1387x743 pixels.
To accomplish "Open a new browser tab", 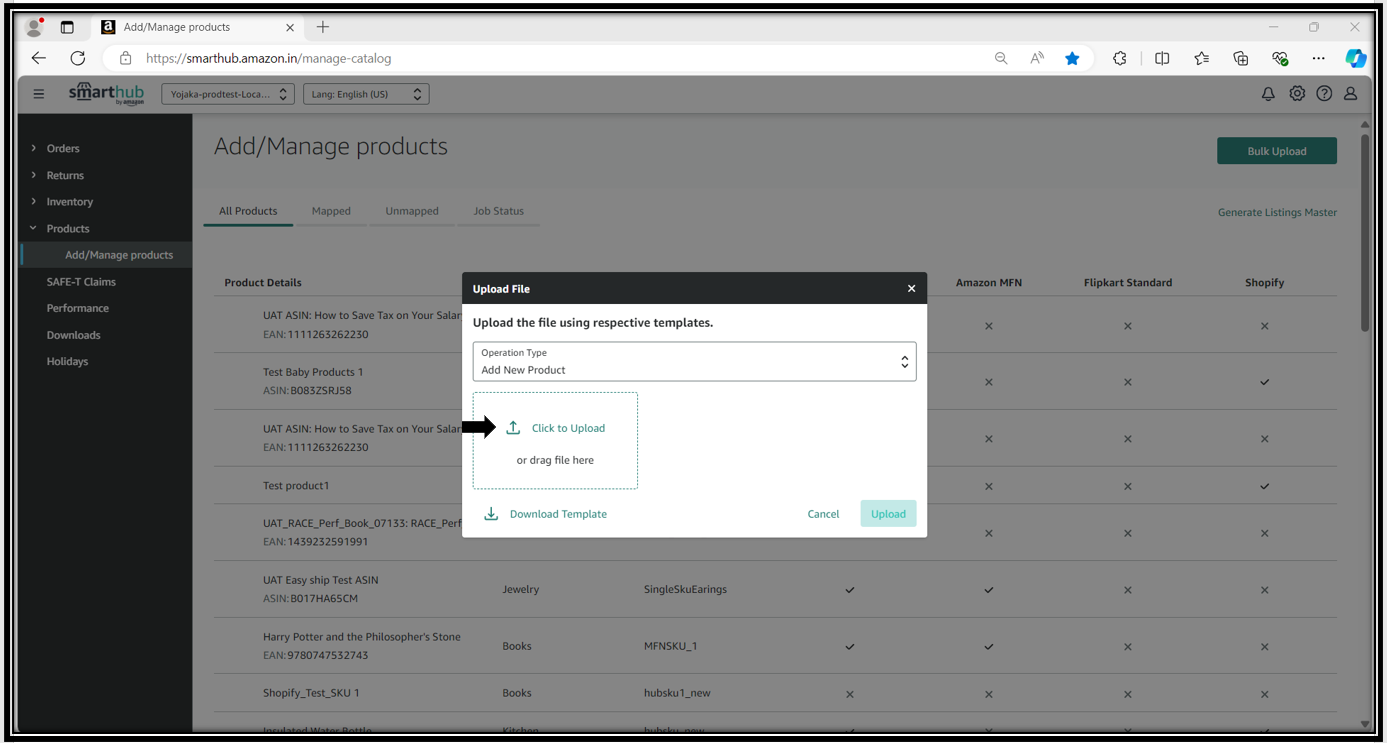I will [323, 27].
